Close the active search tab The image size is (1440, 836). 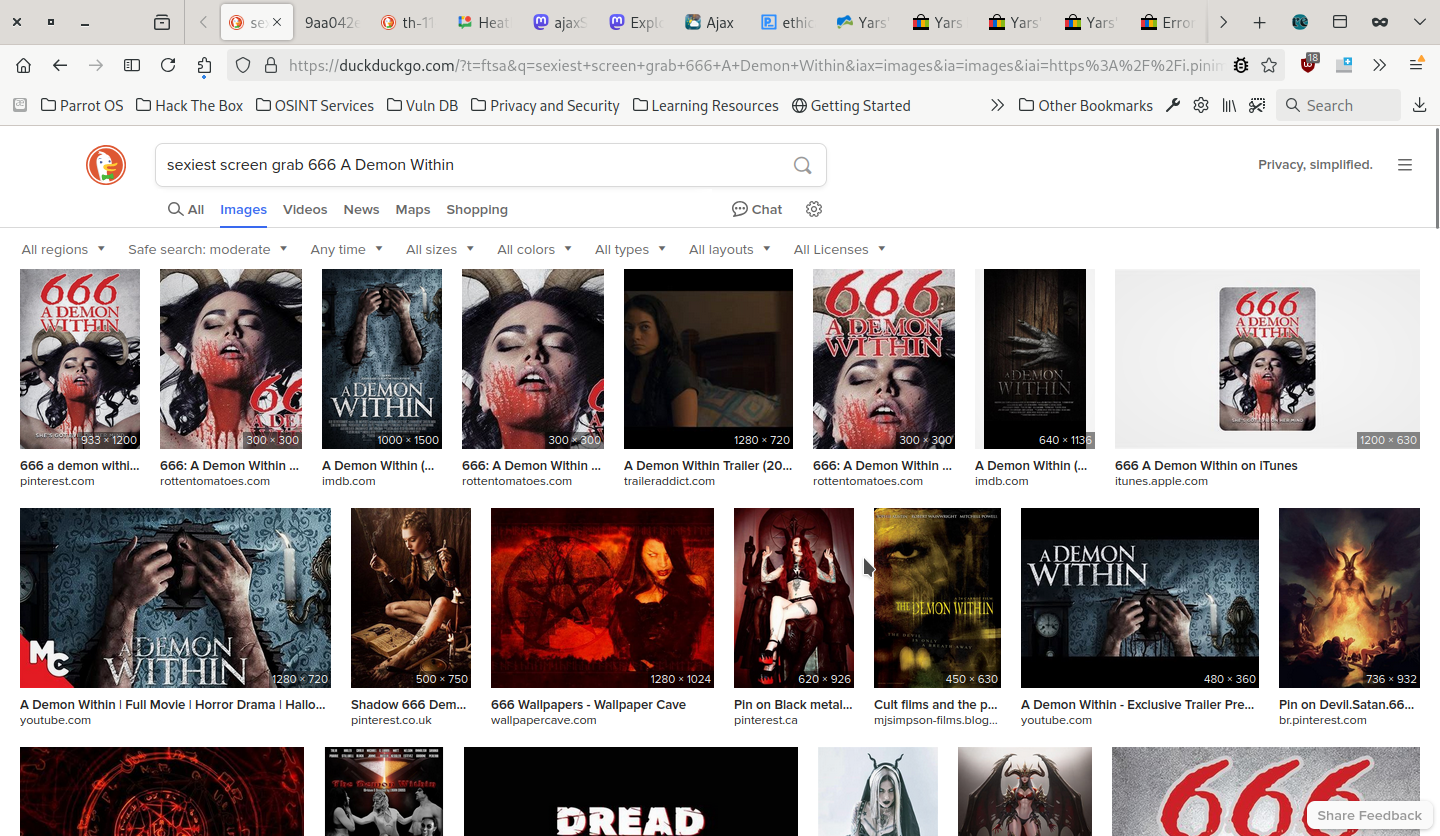pyautogui.click(x=277, y=22)
